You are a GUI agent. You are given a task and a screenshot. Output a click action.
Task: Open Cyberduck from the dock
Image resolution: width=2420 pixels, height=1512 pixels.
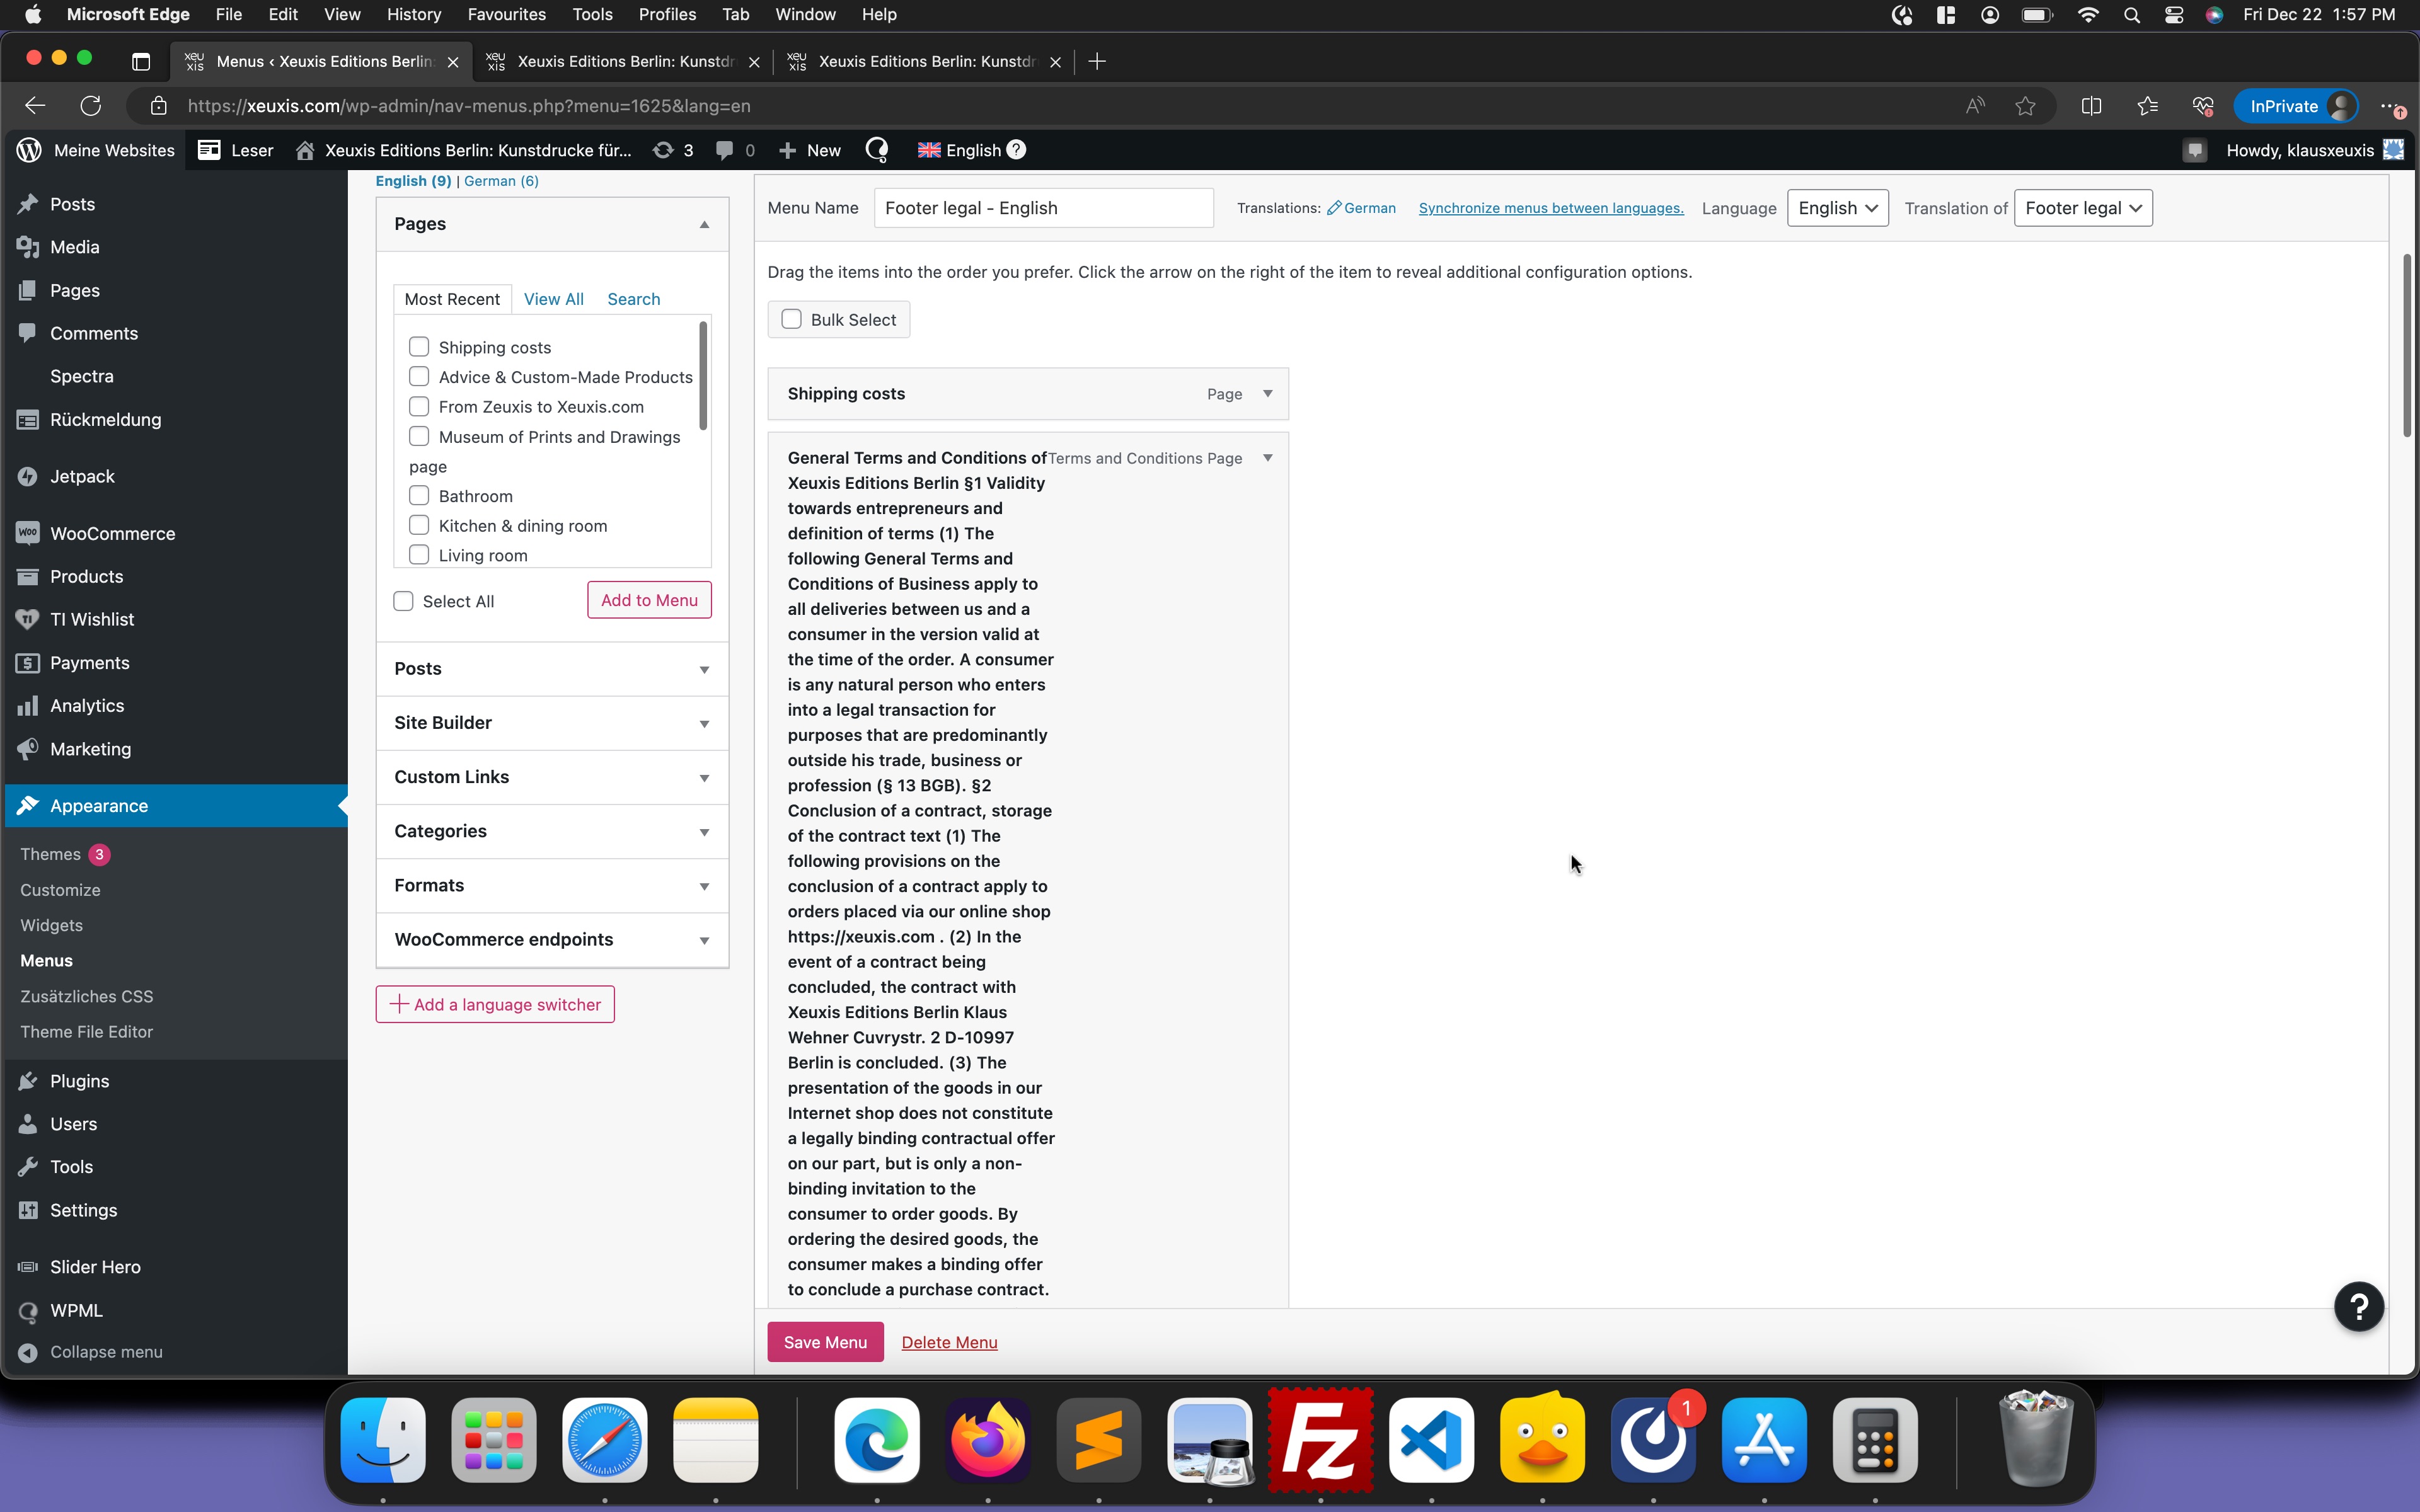(1542, 1438)
